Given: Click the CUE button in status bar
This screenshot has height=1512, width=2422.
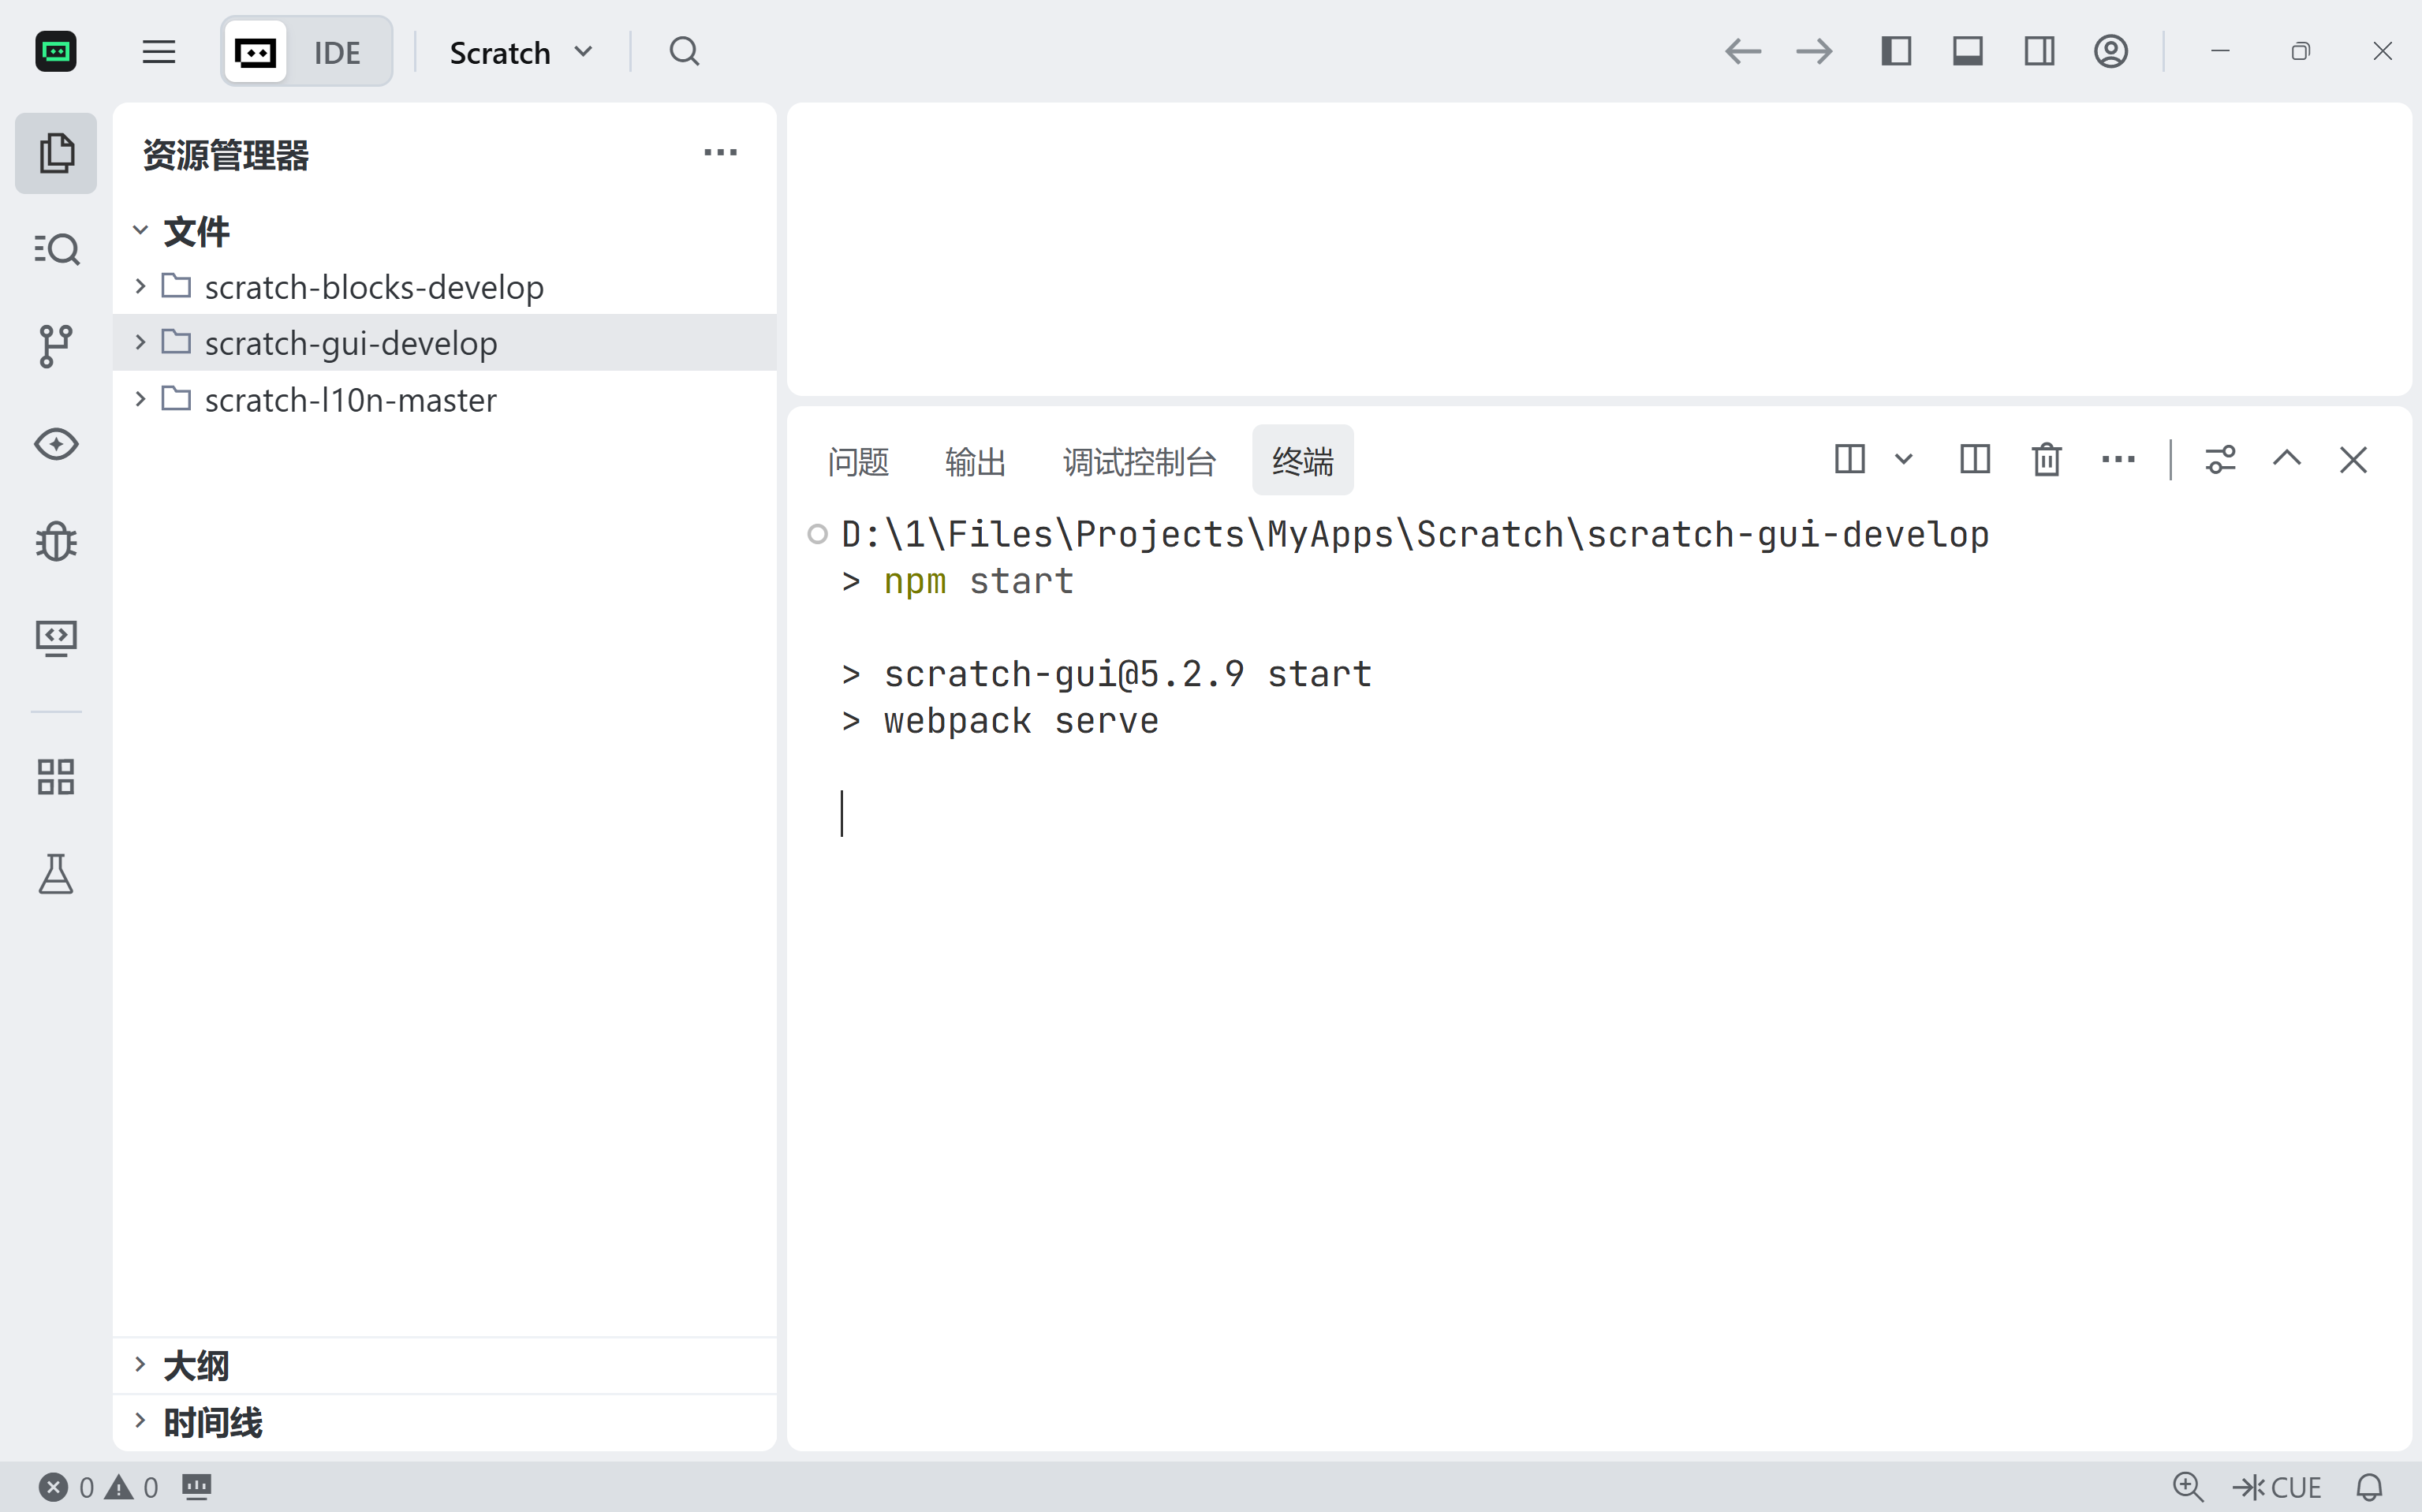Looking at the screenshot, I should pyautogui.click(x=2277, y=1487).
